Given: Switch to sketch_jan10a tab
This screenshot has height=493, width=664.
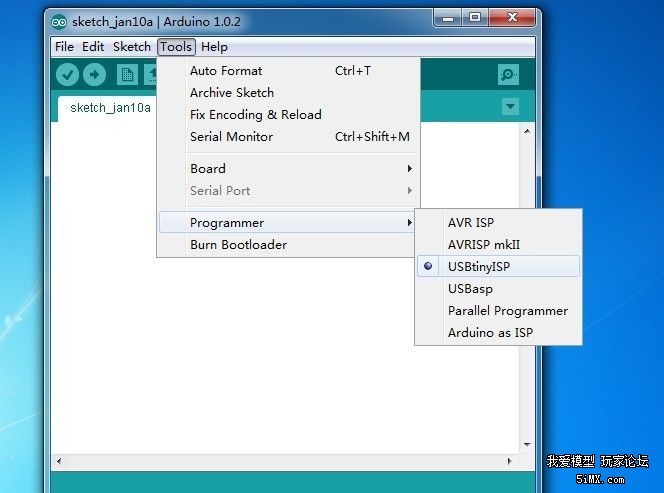Looking at the screenshot, I should 110,108.
